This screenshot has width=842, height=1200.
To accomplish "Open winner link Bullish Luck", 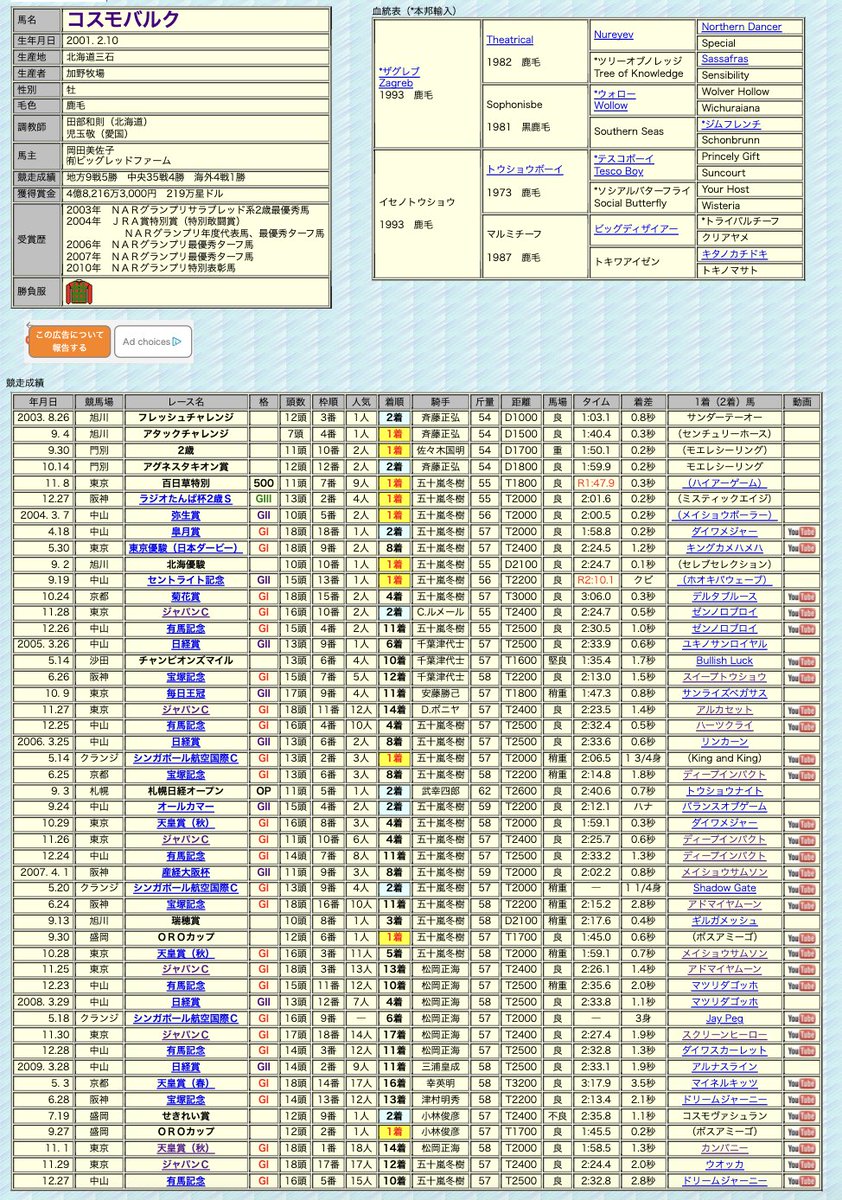I will [x=724, y=661].
